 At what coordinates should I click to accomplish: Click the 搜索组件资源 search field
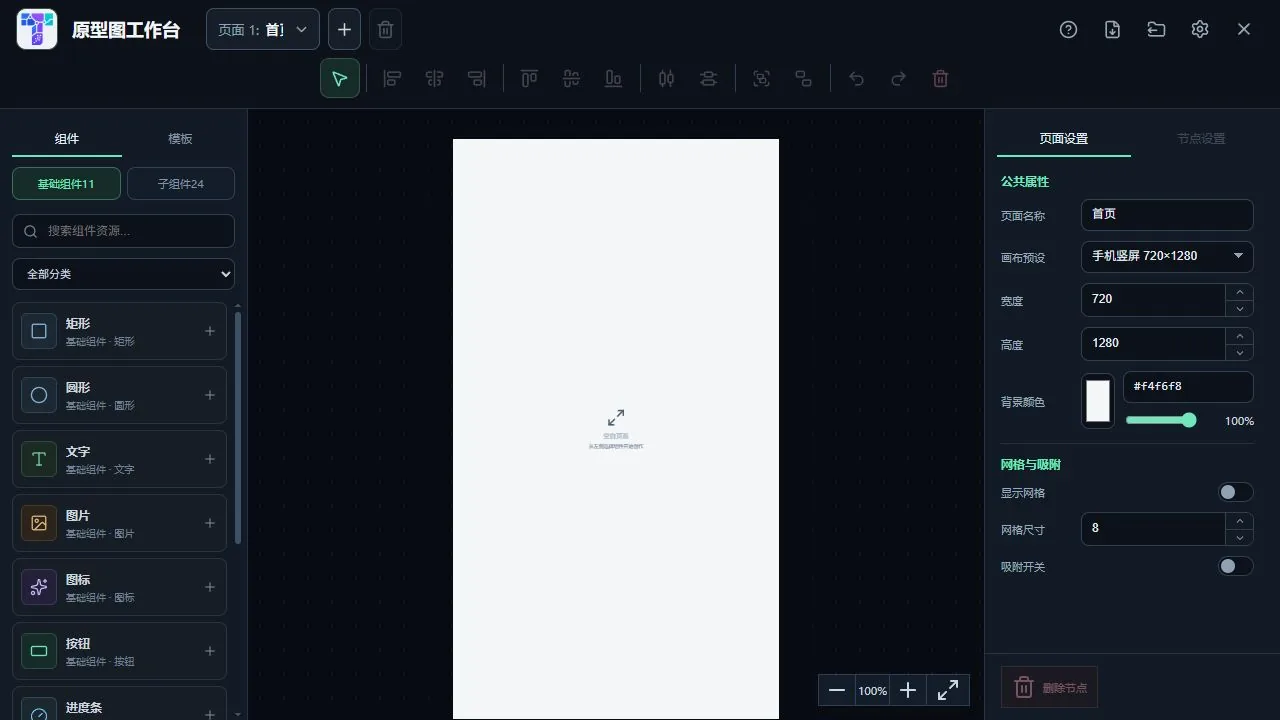(x=123, y=231)
